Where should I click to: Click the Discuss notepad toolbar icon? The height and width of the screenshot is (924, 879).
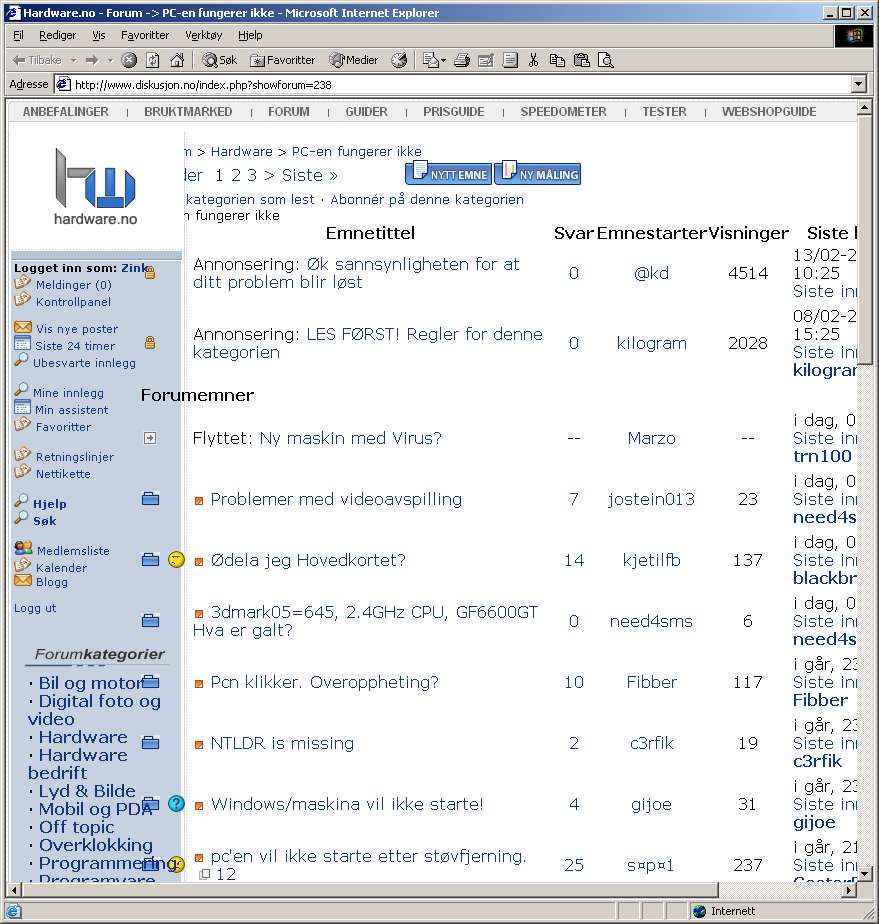click(510, 60)
